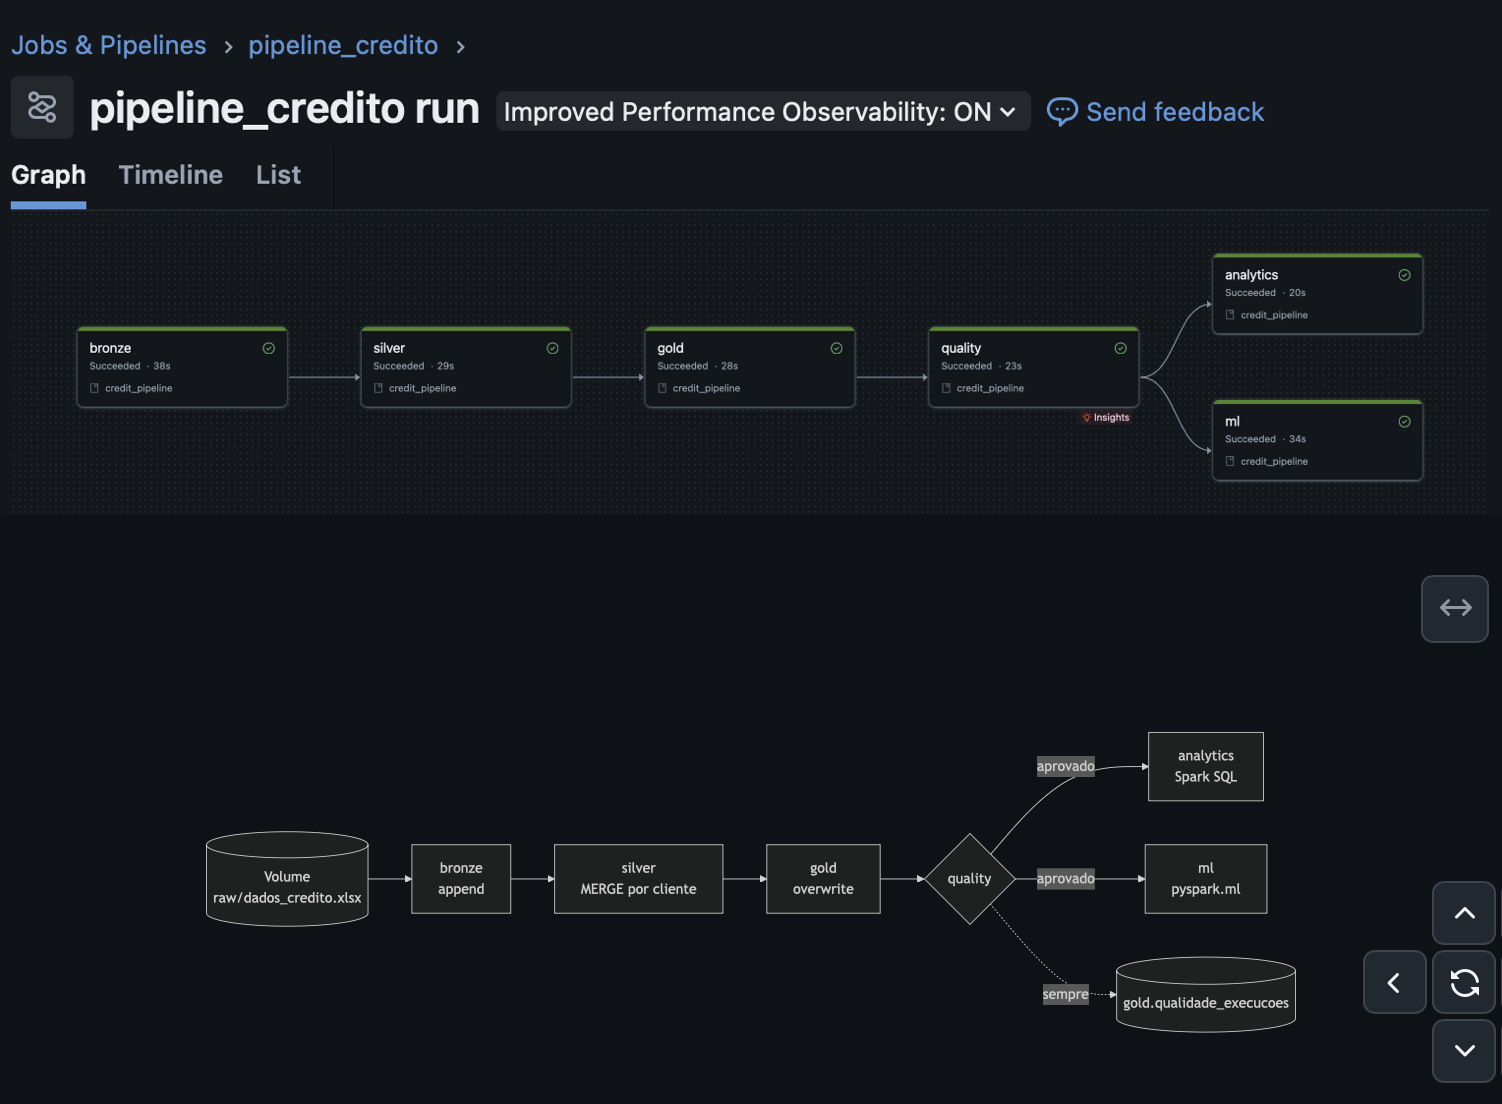Click the ml pyspark.ml diagram box
1502x1104 pixels.
[1206, 879]
